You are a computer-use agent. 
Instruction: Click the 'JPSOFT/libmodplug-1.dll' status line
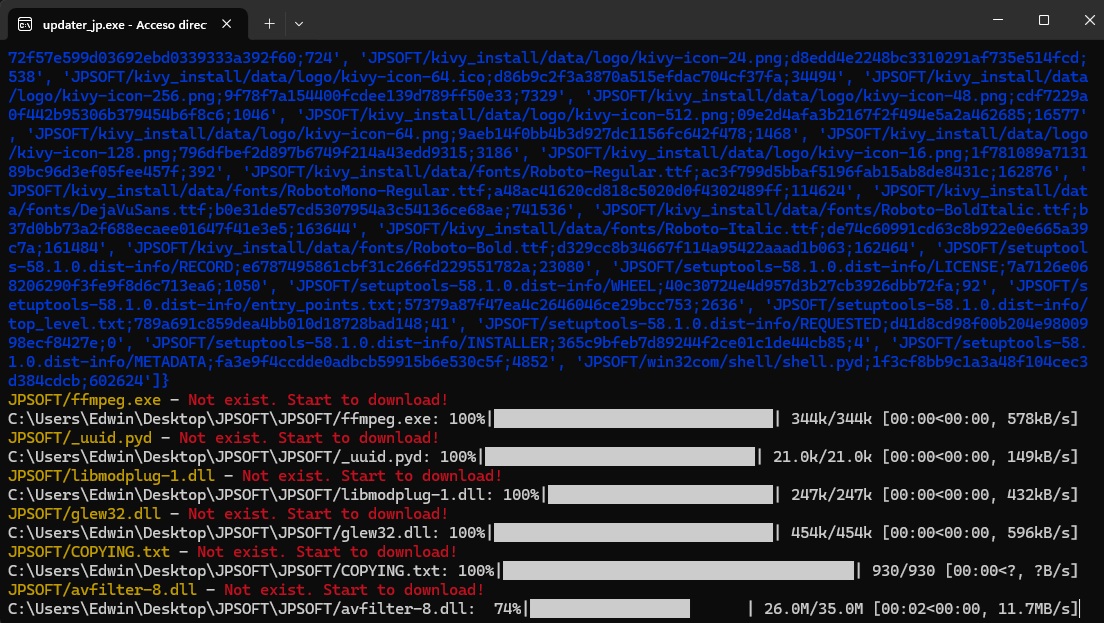point(255,476)
